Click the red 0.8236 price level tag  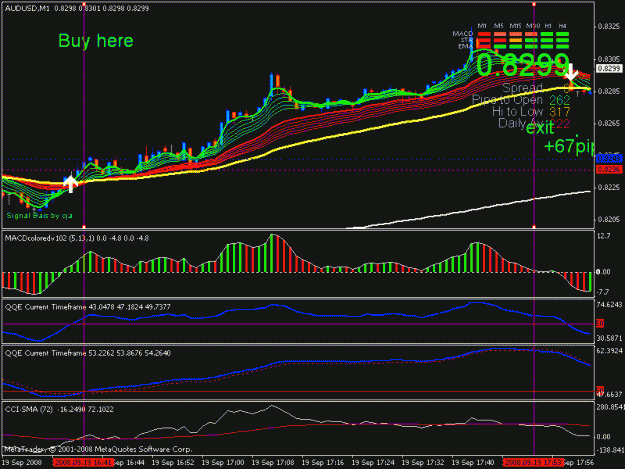pos(609,170)
